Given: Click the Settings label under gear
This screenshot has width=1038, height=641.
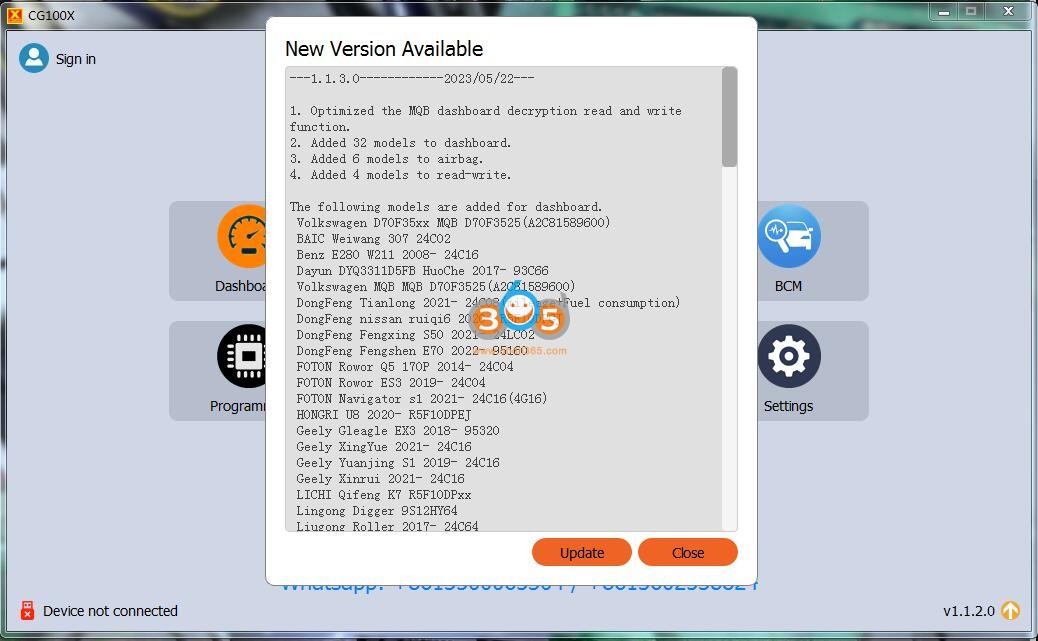Looking at the screenshot, I should click(788, 406).
